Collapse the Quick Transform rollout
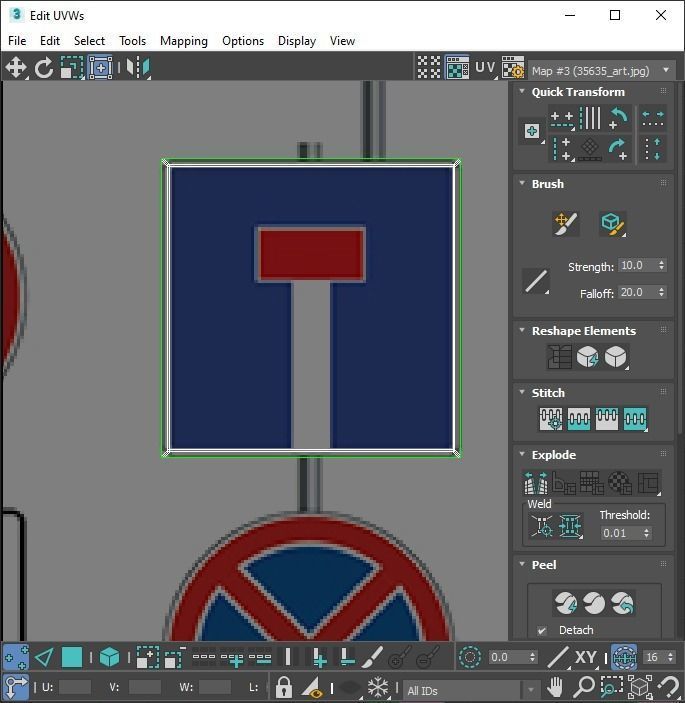Screen dimensions: 685x703 tap(522, 91)
